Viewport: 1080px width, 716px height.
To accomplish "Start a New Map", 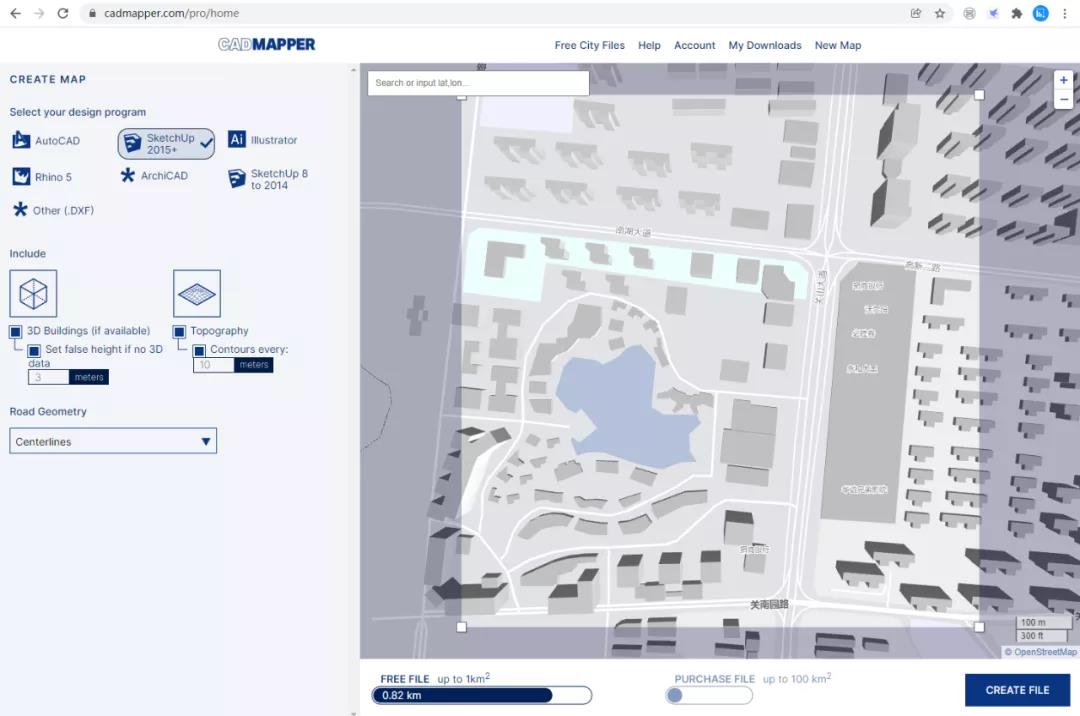I will coord(838,45).
